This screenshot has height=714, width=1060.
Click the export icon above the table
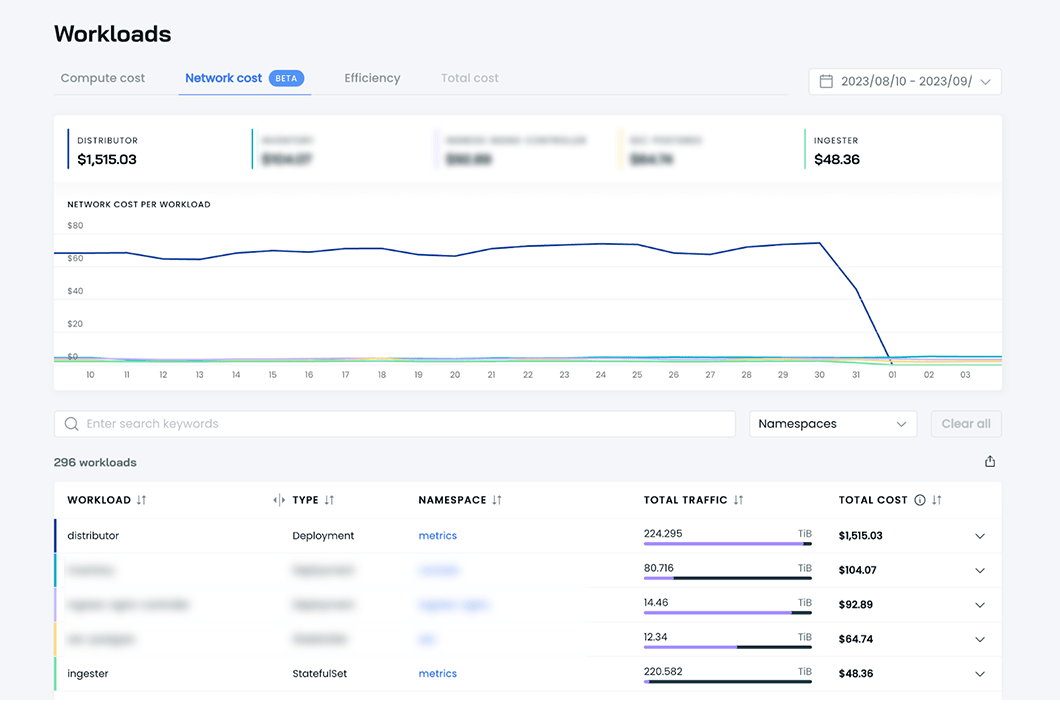coord(990,462)
